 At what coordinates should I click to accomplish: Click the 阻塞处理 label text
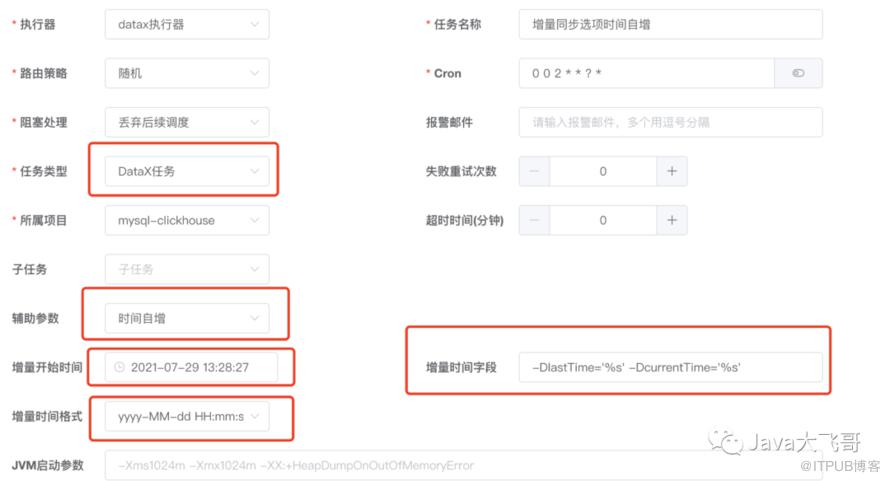[43, 122]
